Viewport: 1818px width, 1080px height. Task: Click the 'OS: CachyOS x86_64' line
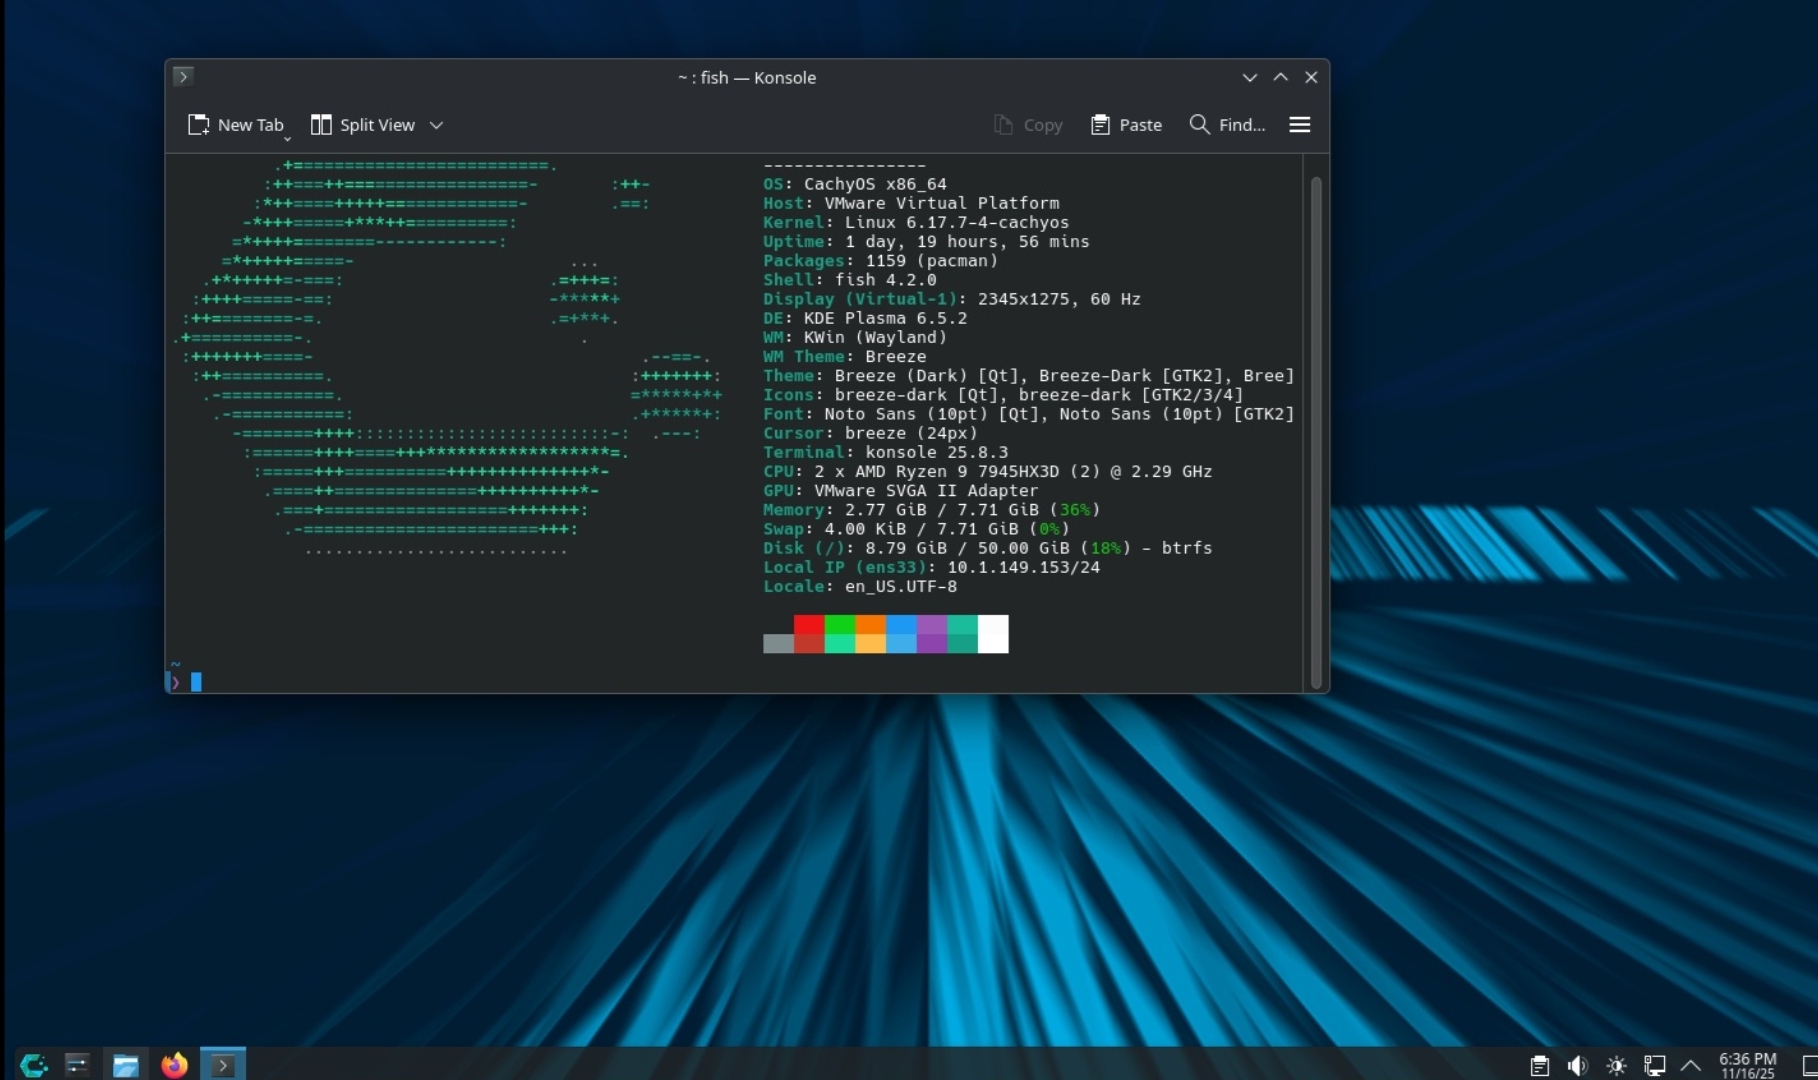coord(855,184)
